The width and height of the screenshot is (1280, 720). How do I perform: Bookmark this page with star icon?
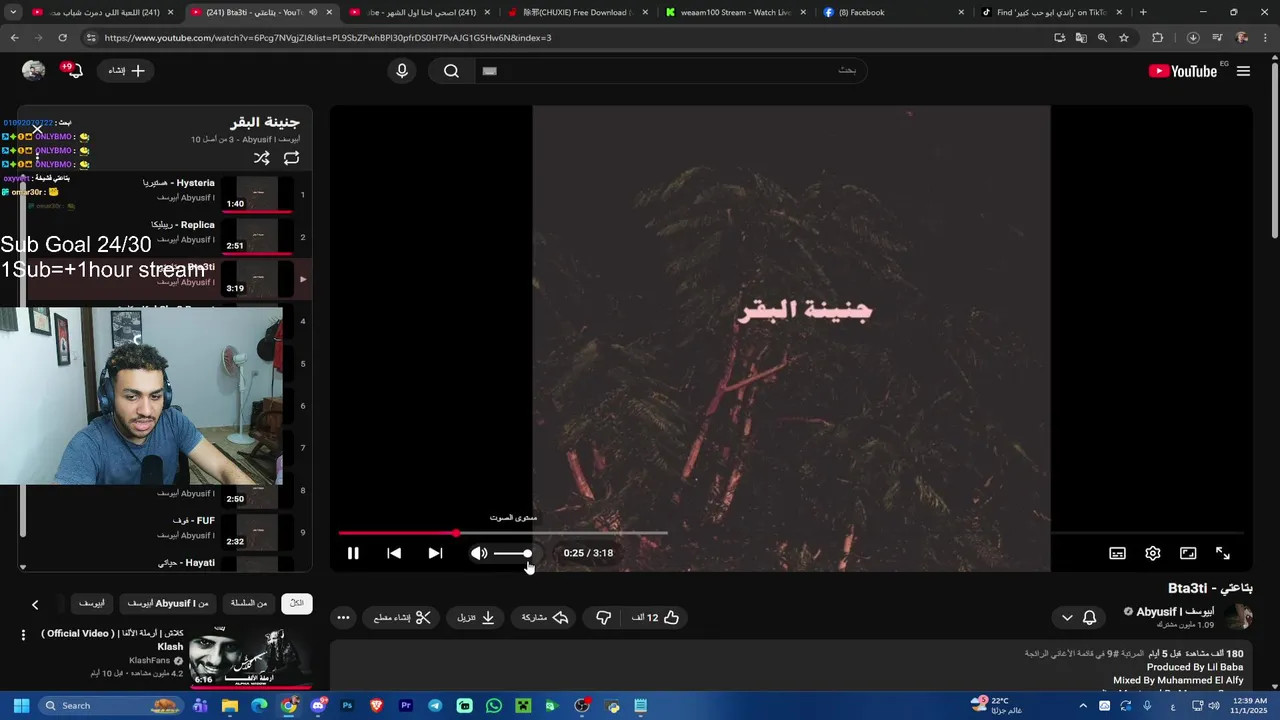point(1124,37)
